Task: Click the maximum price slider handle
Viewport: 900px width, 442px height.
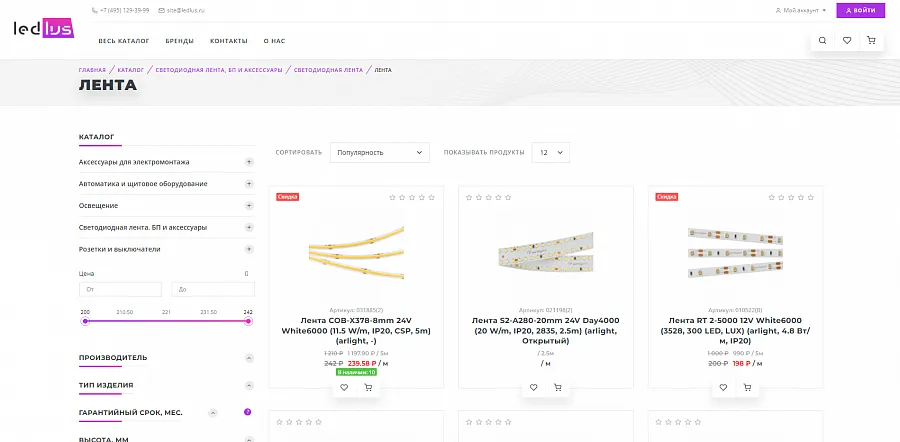Action: coord(249,321)
